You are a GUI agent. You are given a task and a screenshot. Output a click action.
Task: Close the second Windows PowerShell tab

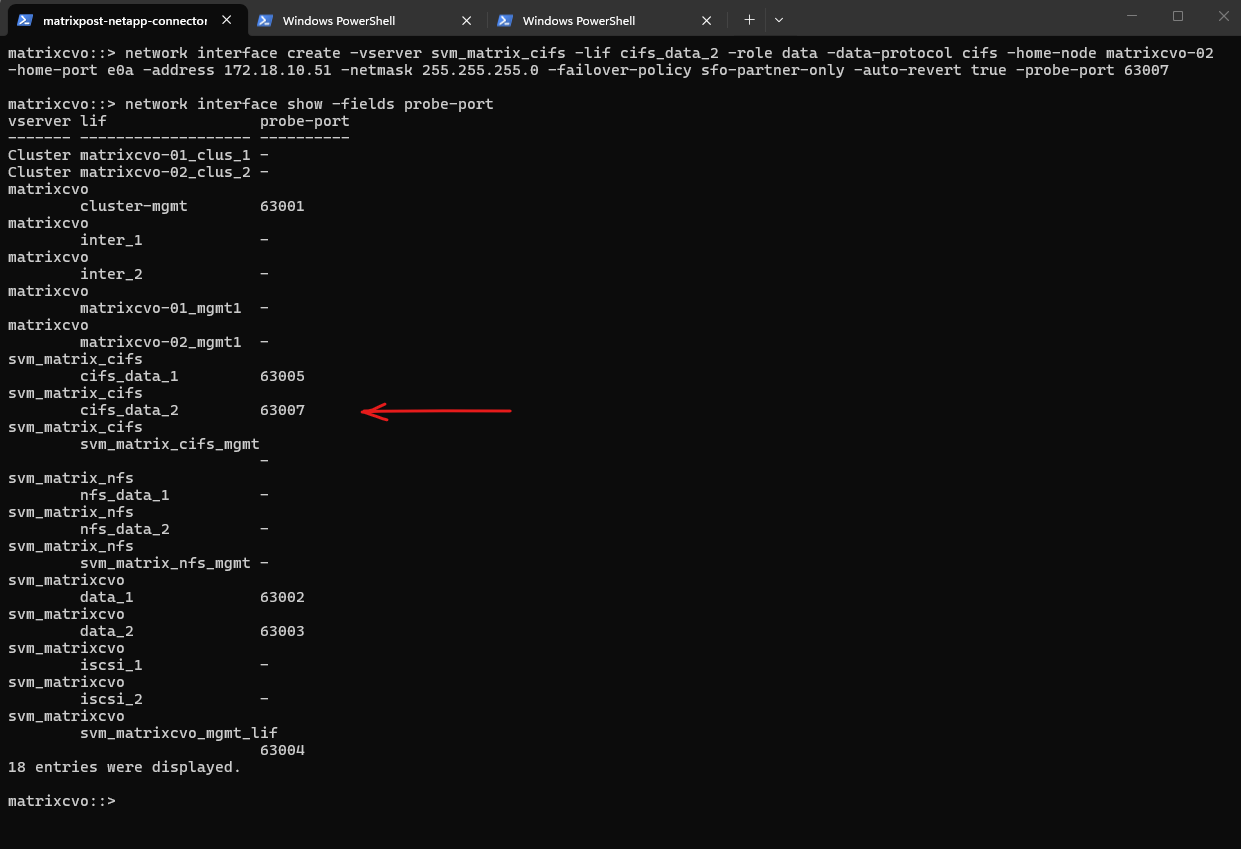tap(467, 20)
